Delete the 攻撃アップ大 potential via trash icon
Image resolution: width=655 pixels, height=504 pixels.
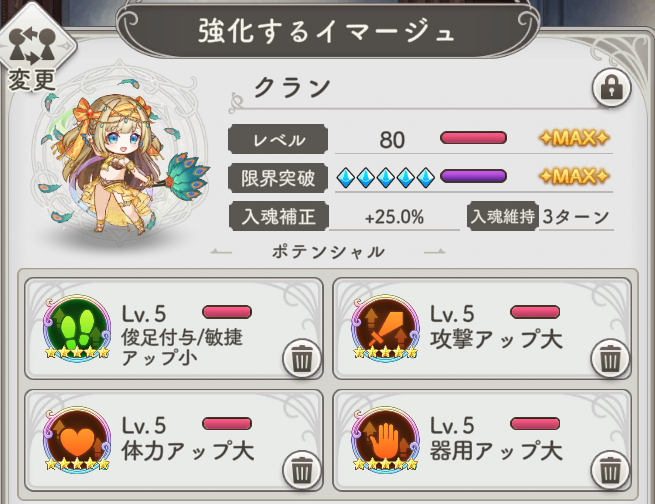click(610, 358)
